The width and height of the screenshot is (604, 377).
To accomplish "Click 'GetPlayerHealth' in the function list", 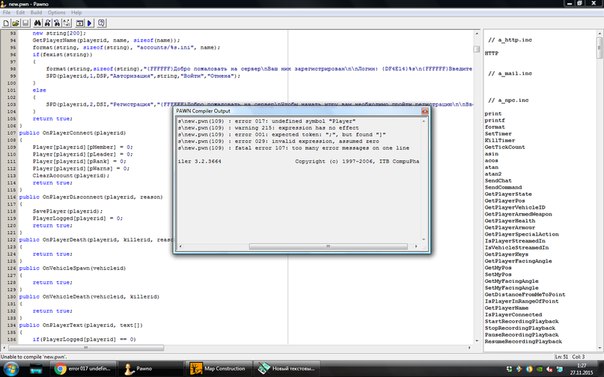I will [x=510, y=221].
